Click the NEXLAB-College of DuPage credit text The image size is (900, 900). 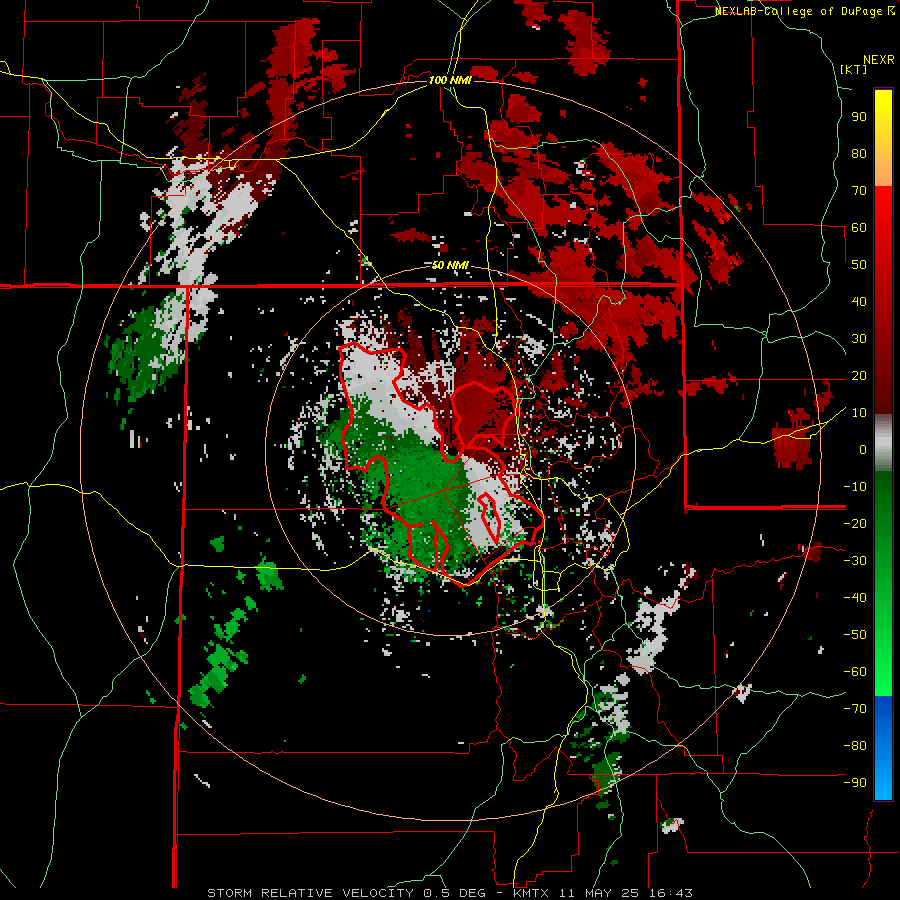click(x=804, y=11)
